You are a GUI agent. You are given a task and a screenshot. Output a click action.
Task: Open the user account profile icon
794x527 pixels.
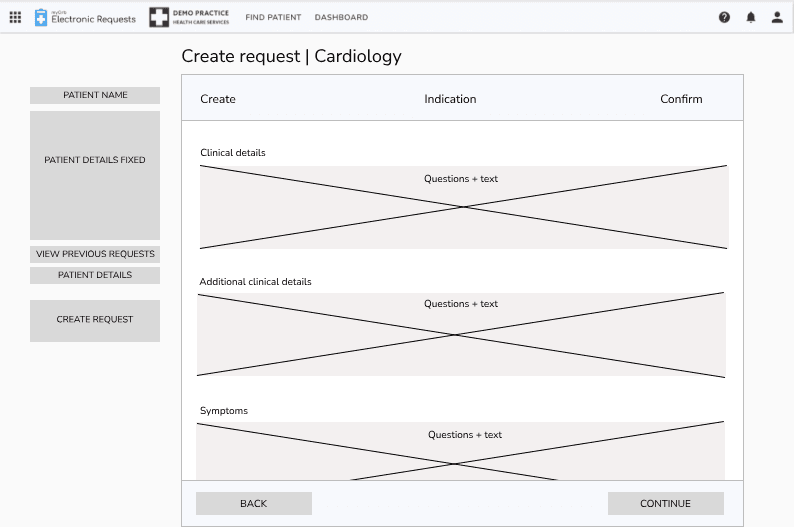(777, 17)
